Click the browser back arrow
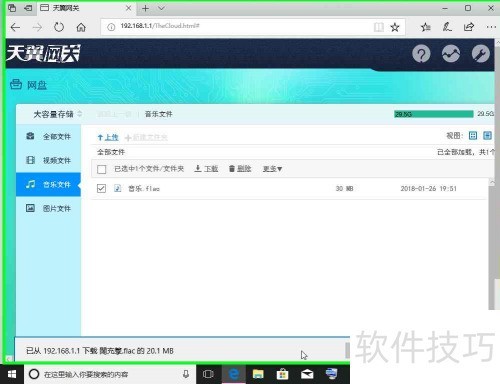Screen dimensions: 500x384 pos(15,27)
